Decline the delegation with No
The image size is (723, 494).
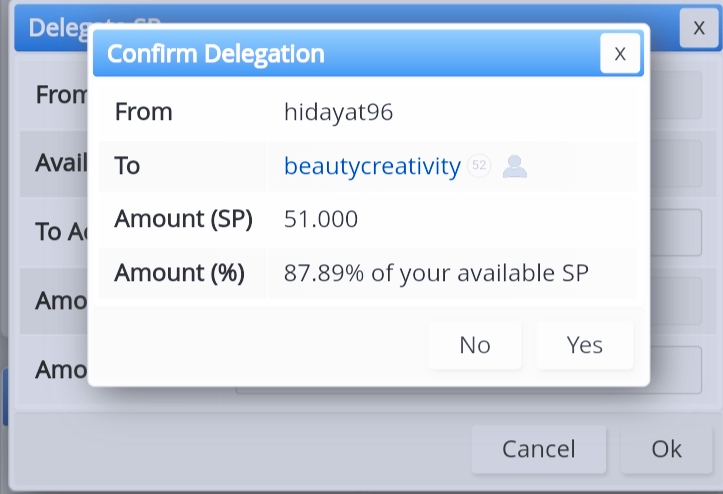click(475, 345)
